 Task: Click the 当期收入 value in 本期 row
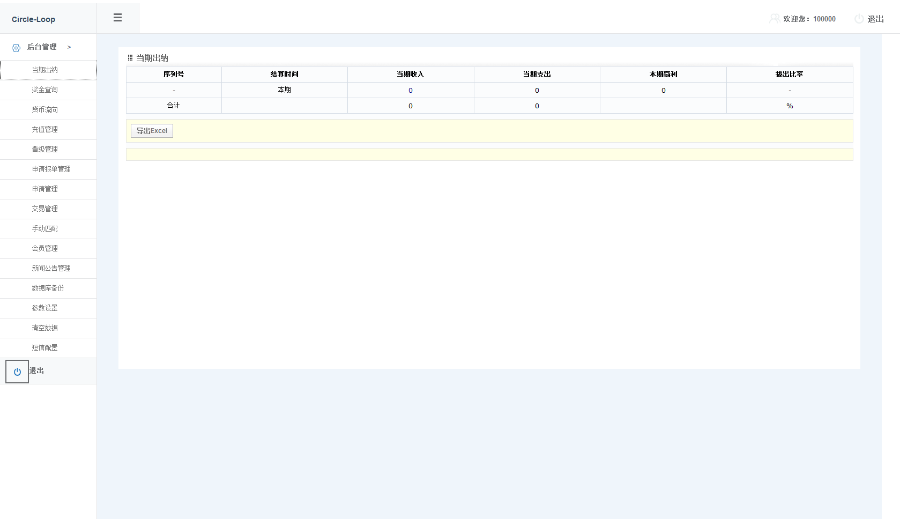point(410,91)
